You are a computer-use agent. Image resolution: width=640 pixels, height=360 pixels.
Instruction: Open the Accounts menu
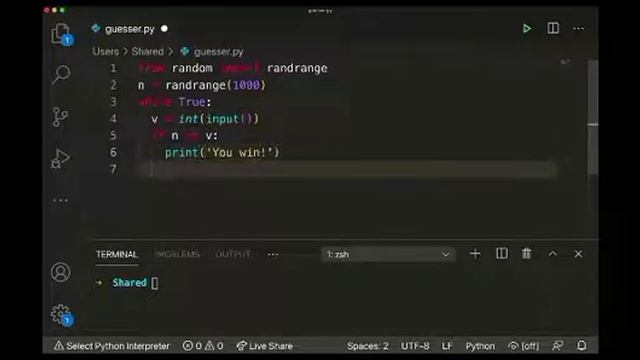coord(60,272)
